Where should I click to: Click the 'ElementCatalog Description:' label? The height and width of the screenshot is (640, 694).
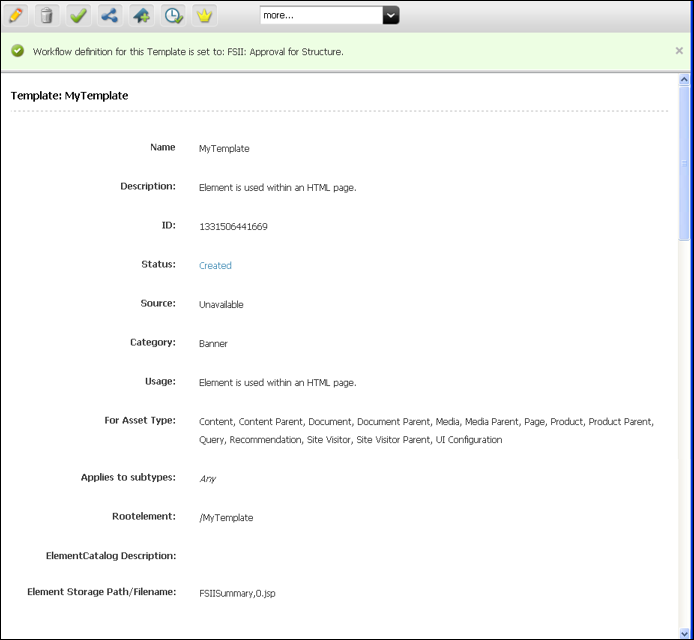tap(111, 556)
